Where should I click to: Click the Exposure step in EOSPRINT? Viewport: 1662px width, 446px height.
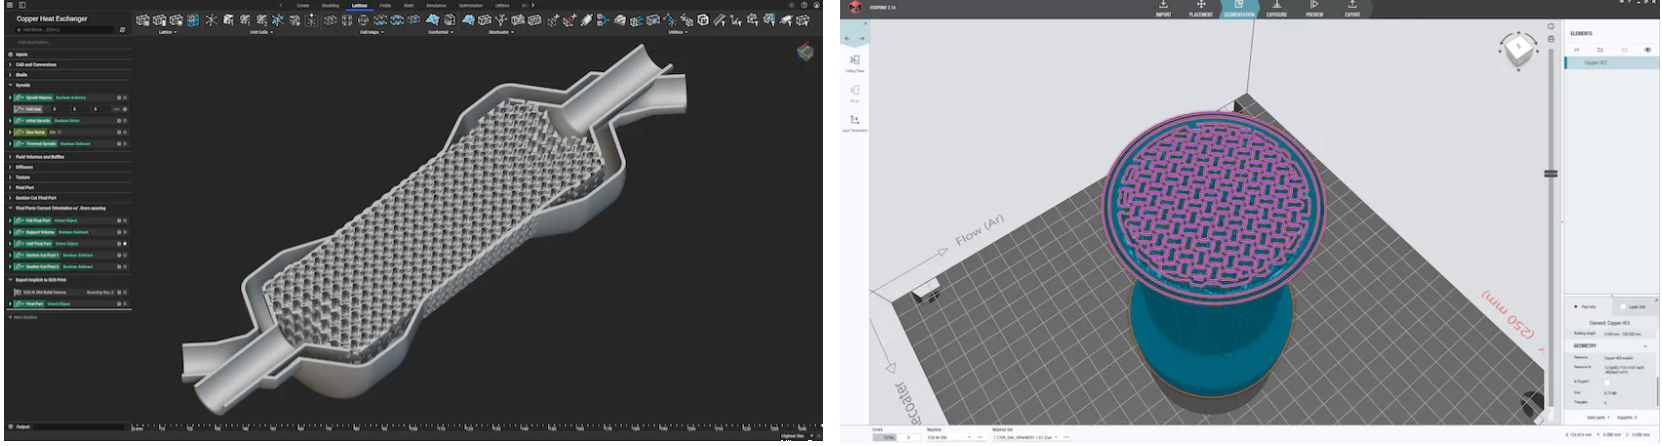[1277, 9]
